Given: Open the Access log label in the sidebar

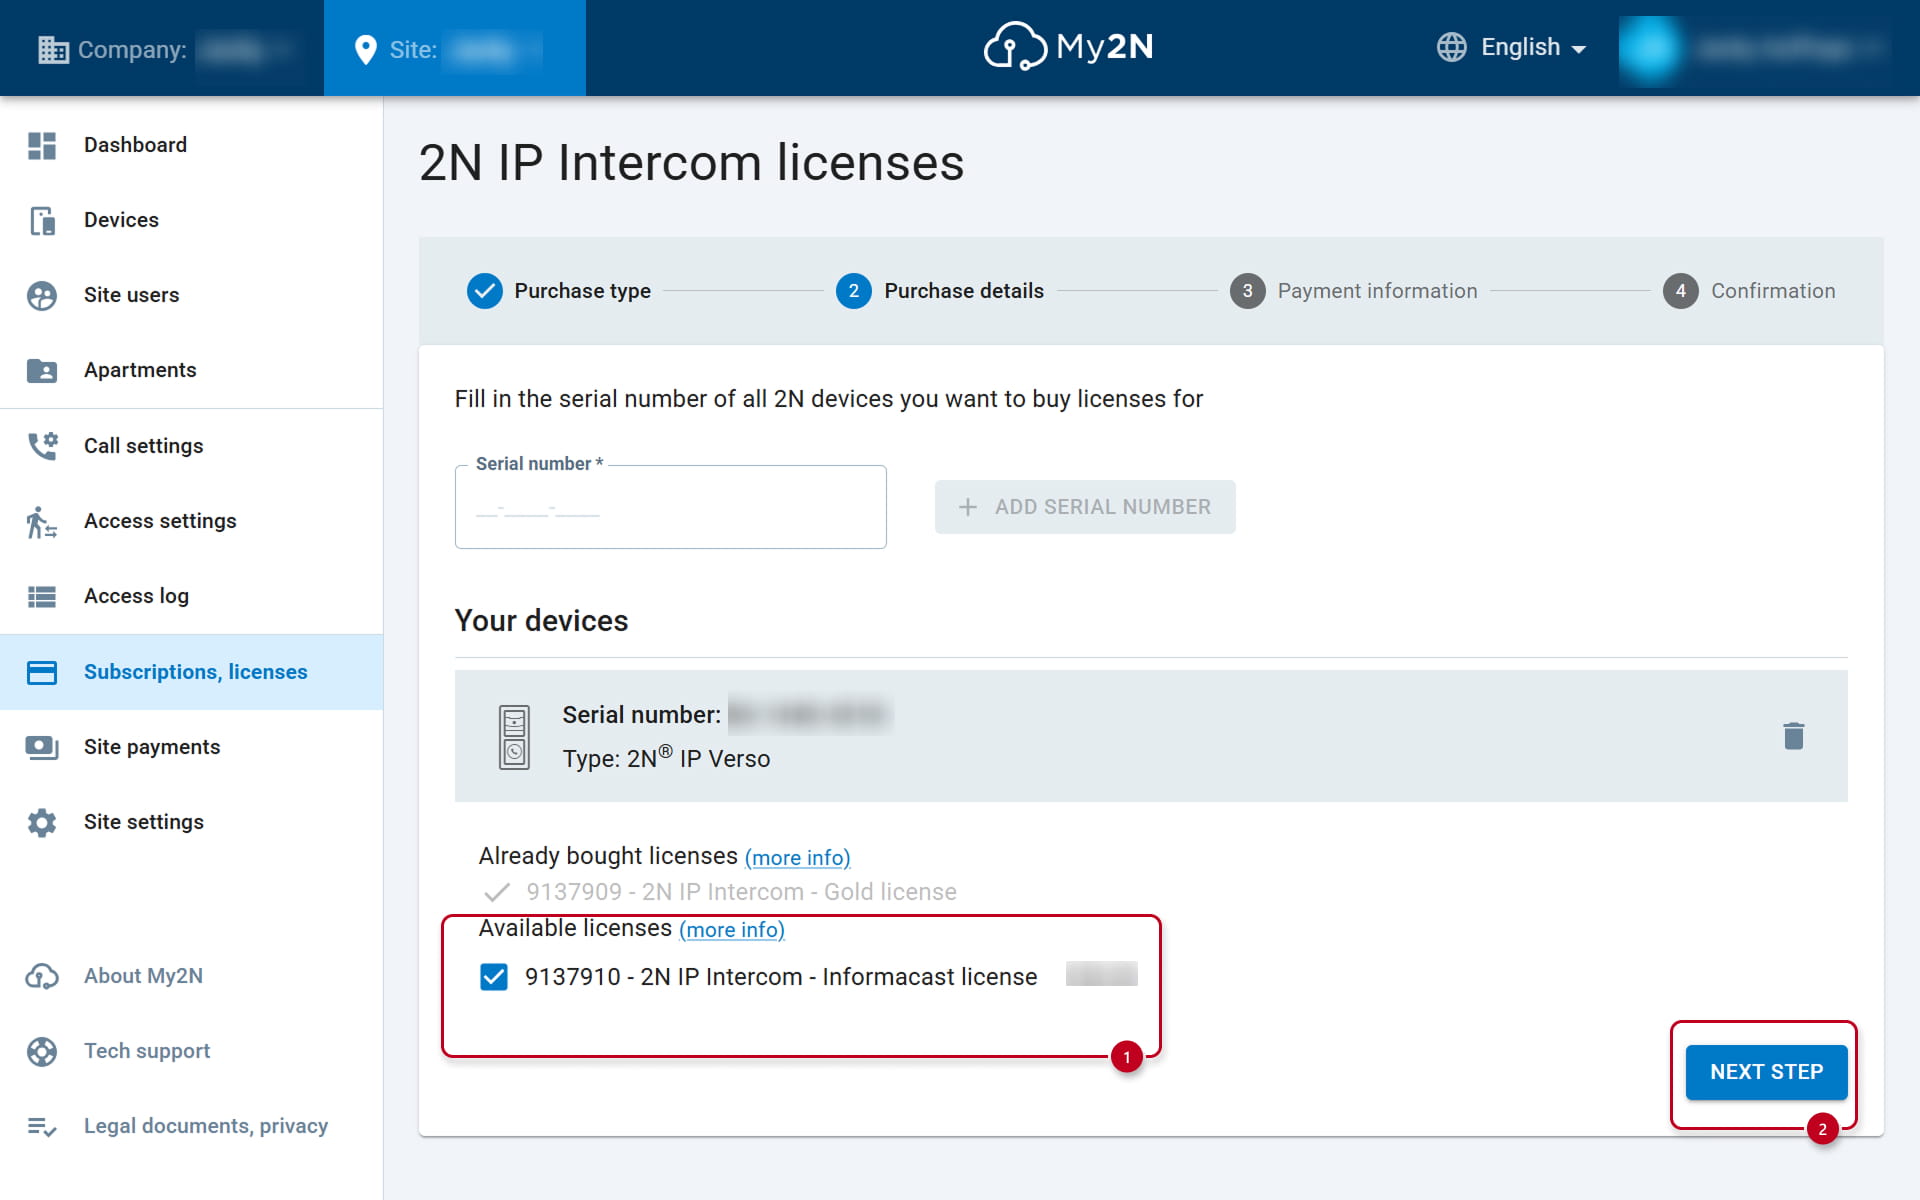Looking at the screenshot, I should pyautogui.click(x=136, y=596).
